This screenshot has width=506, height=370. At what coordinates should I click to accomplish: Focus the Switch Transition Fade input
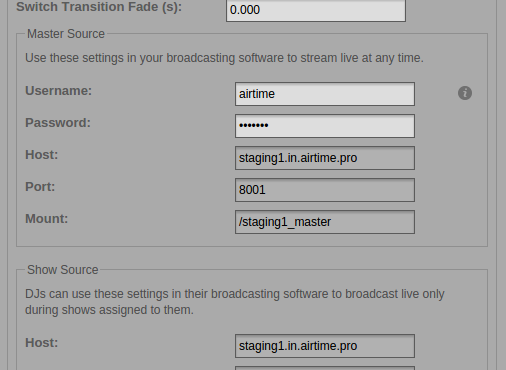pyautogui.click(x=316, y=10)
